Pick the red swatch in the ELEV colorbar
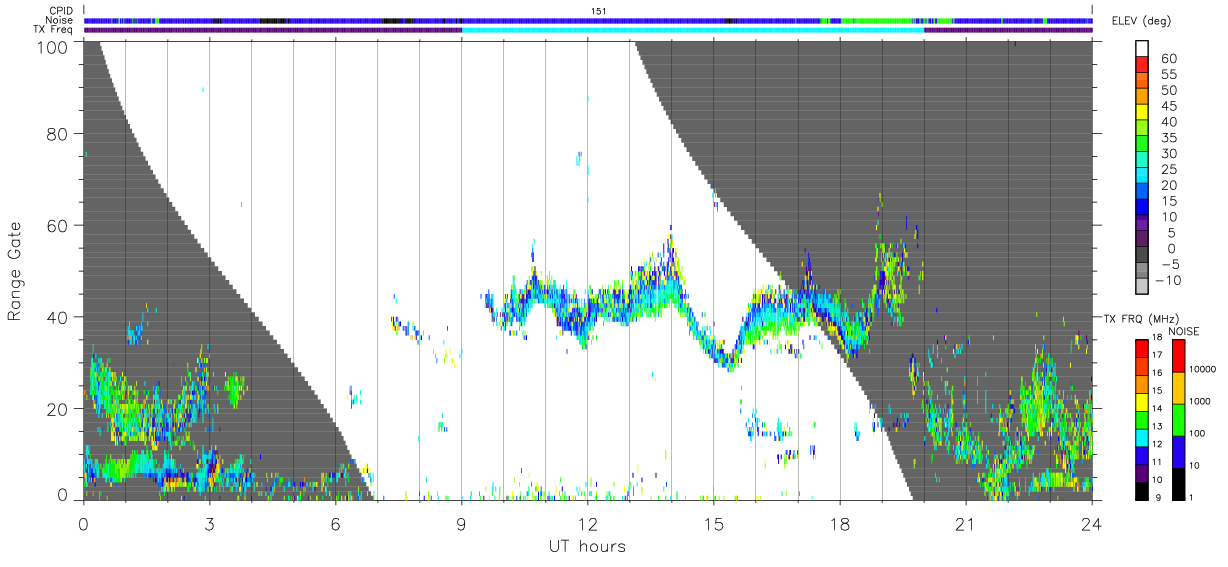Image resolution: width=1228 pixels, height=567 pixels. (x=1142, y=65)
